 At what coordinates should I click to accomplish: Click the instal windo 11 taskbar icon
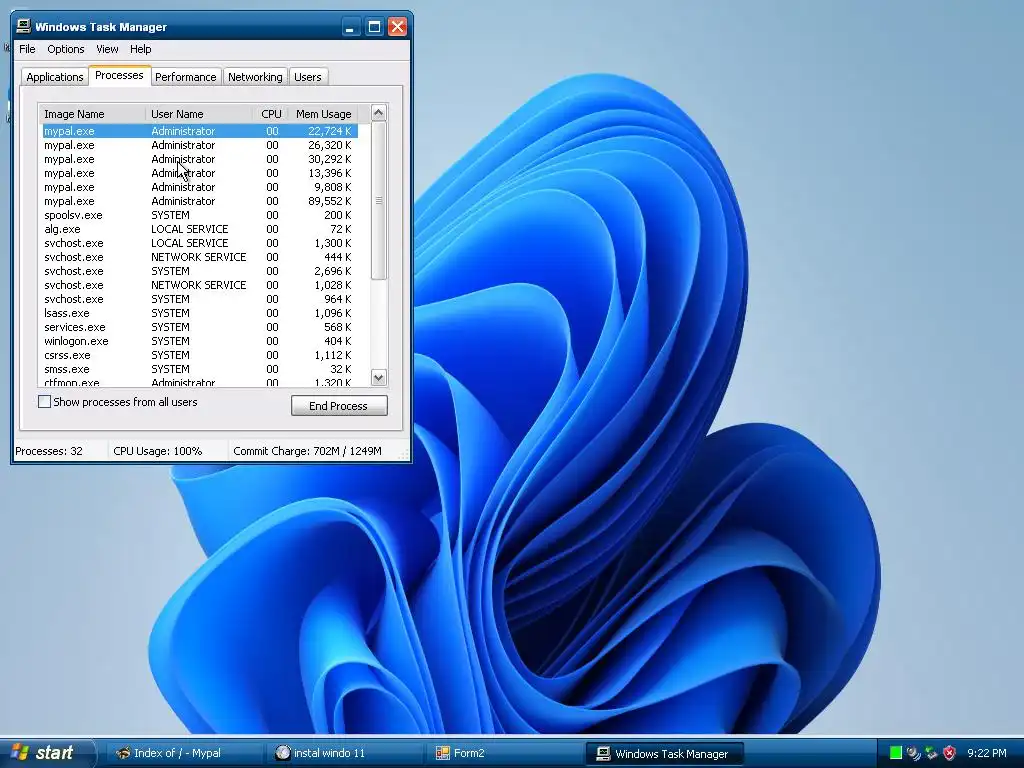pos(283,753)
